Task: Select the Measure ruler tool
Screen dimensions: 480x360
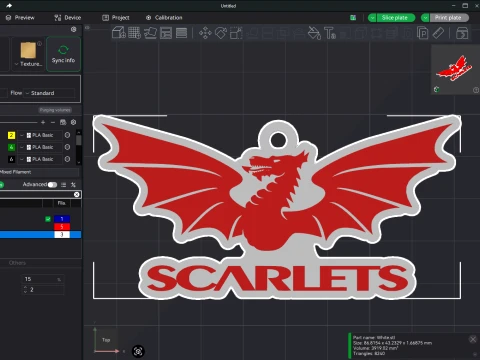Action: point(438,33)
